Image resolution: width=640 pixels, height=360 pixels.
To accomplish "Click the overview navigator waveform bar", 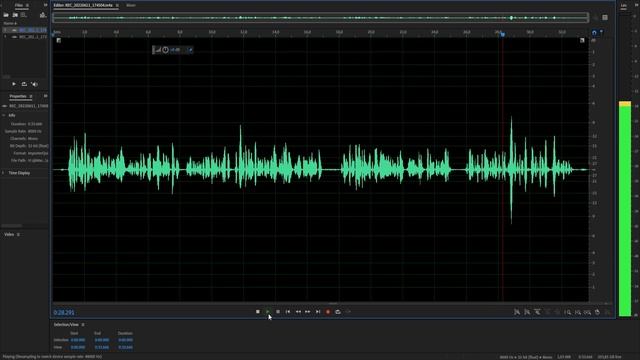I will (320, 18).
